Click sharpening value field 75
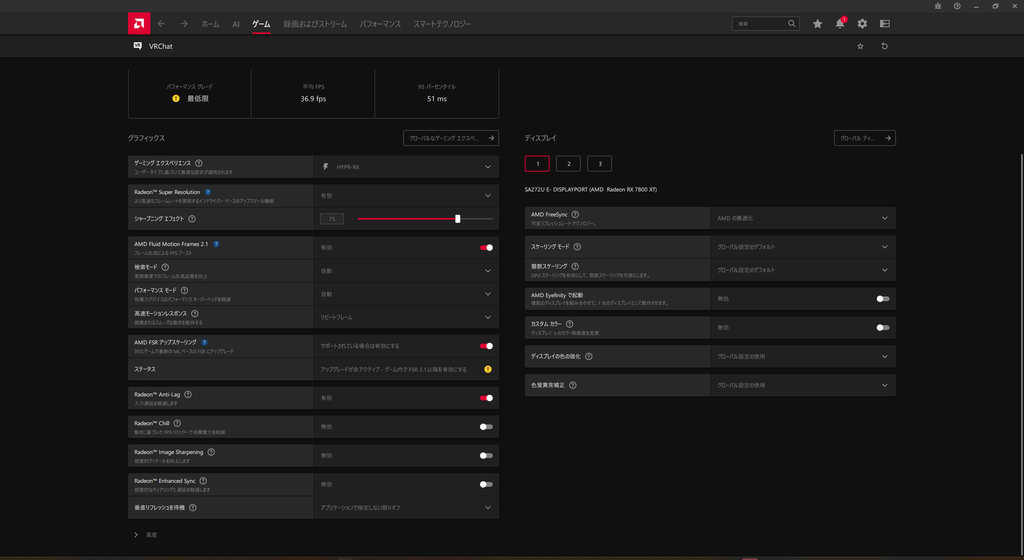 coord(332,219)
